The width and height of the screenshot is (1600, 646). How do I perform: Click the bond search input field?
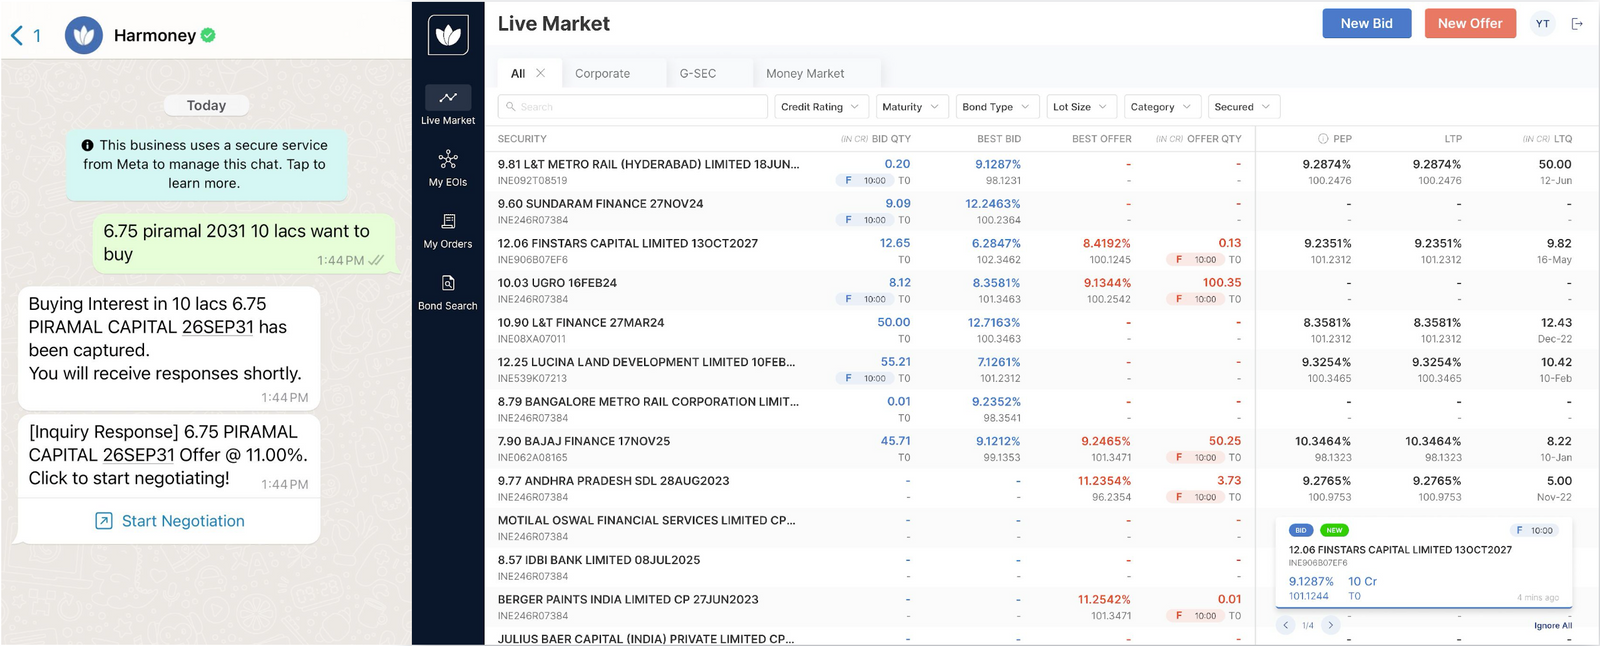point(633,107)
